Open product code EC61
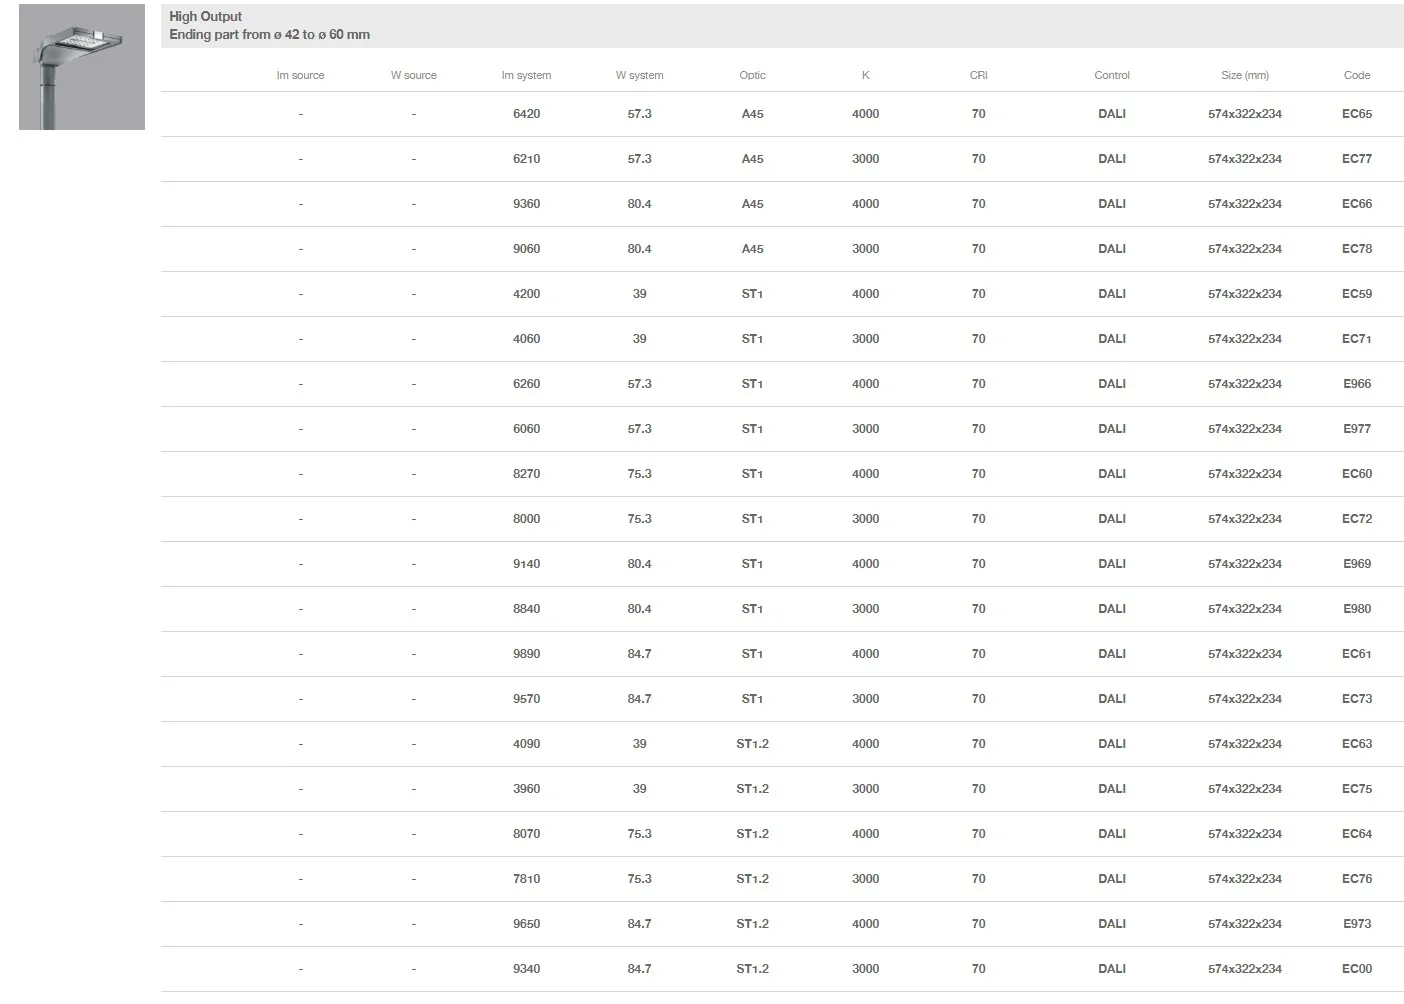Screen dimensions: 1404x1004 [1356, 654]
